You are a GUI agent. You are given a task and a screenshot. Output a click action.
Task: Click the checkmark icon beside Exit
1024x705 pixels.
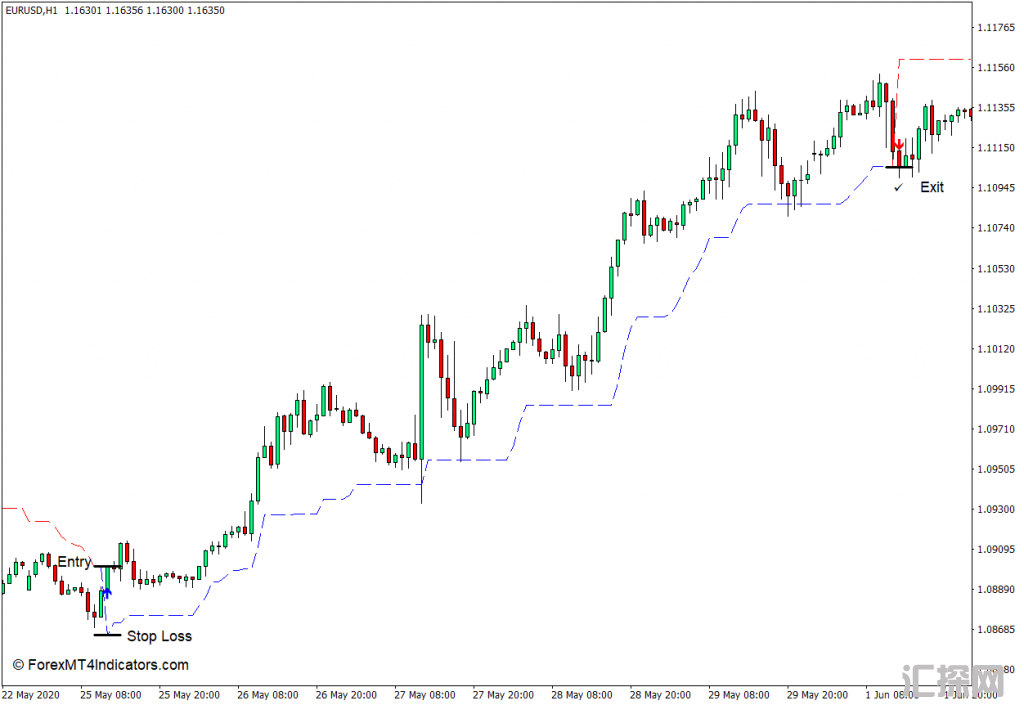pyautogui.click(x=898, y=187)
